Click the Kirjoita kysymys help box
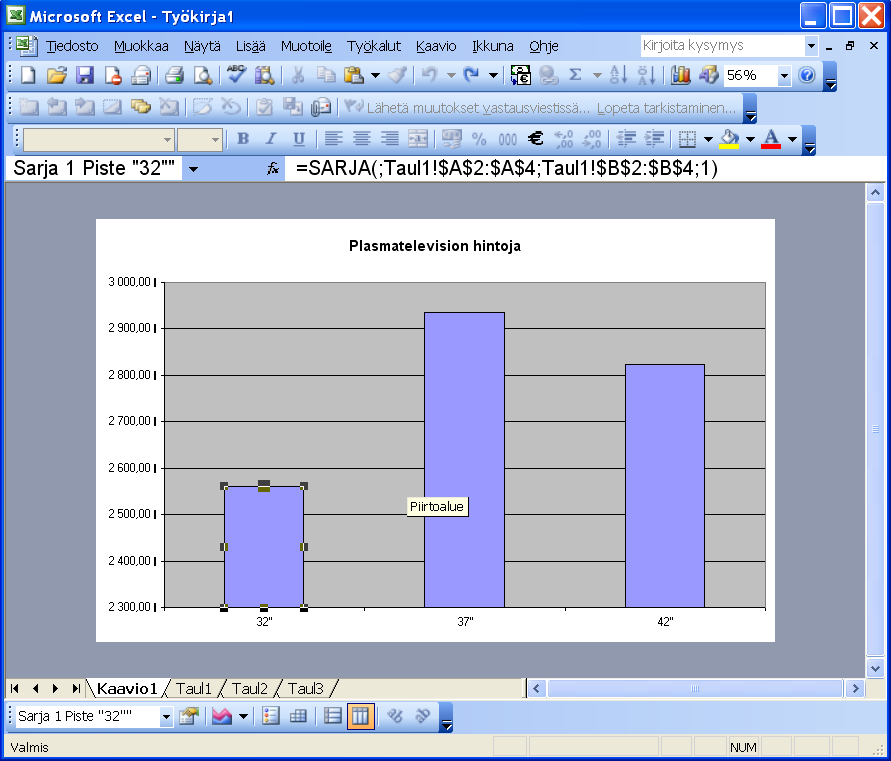This screenshot has height=761, width=891. [722, 45]
